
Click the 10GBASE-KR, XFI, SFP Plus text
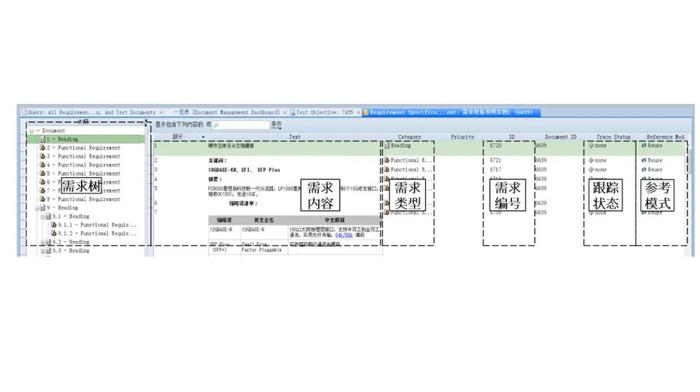[244, 170]
